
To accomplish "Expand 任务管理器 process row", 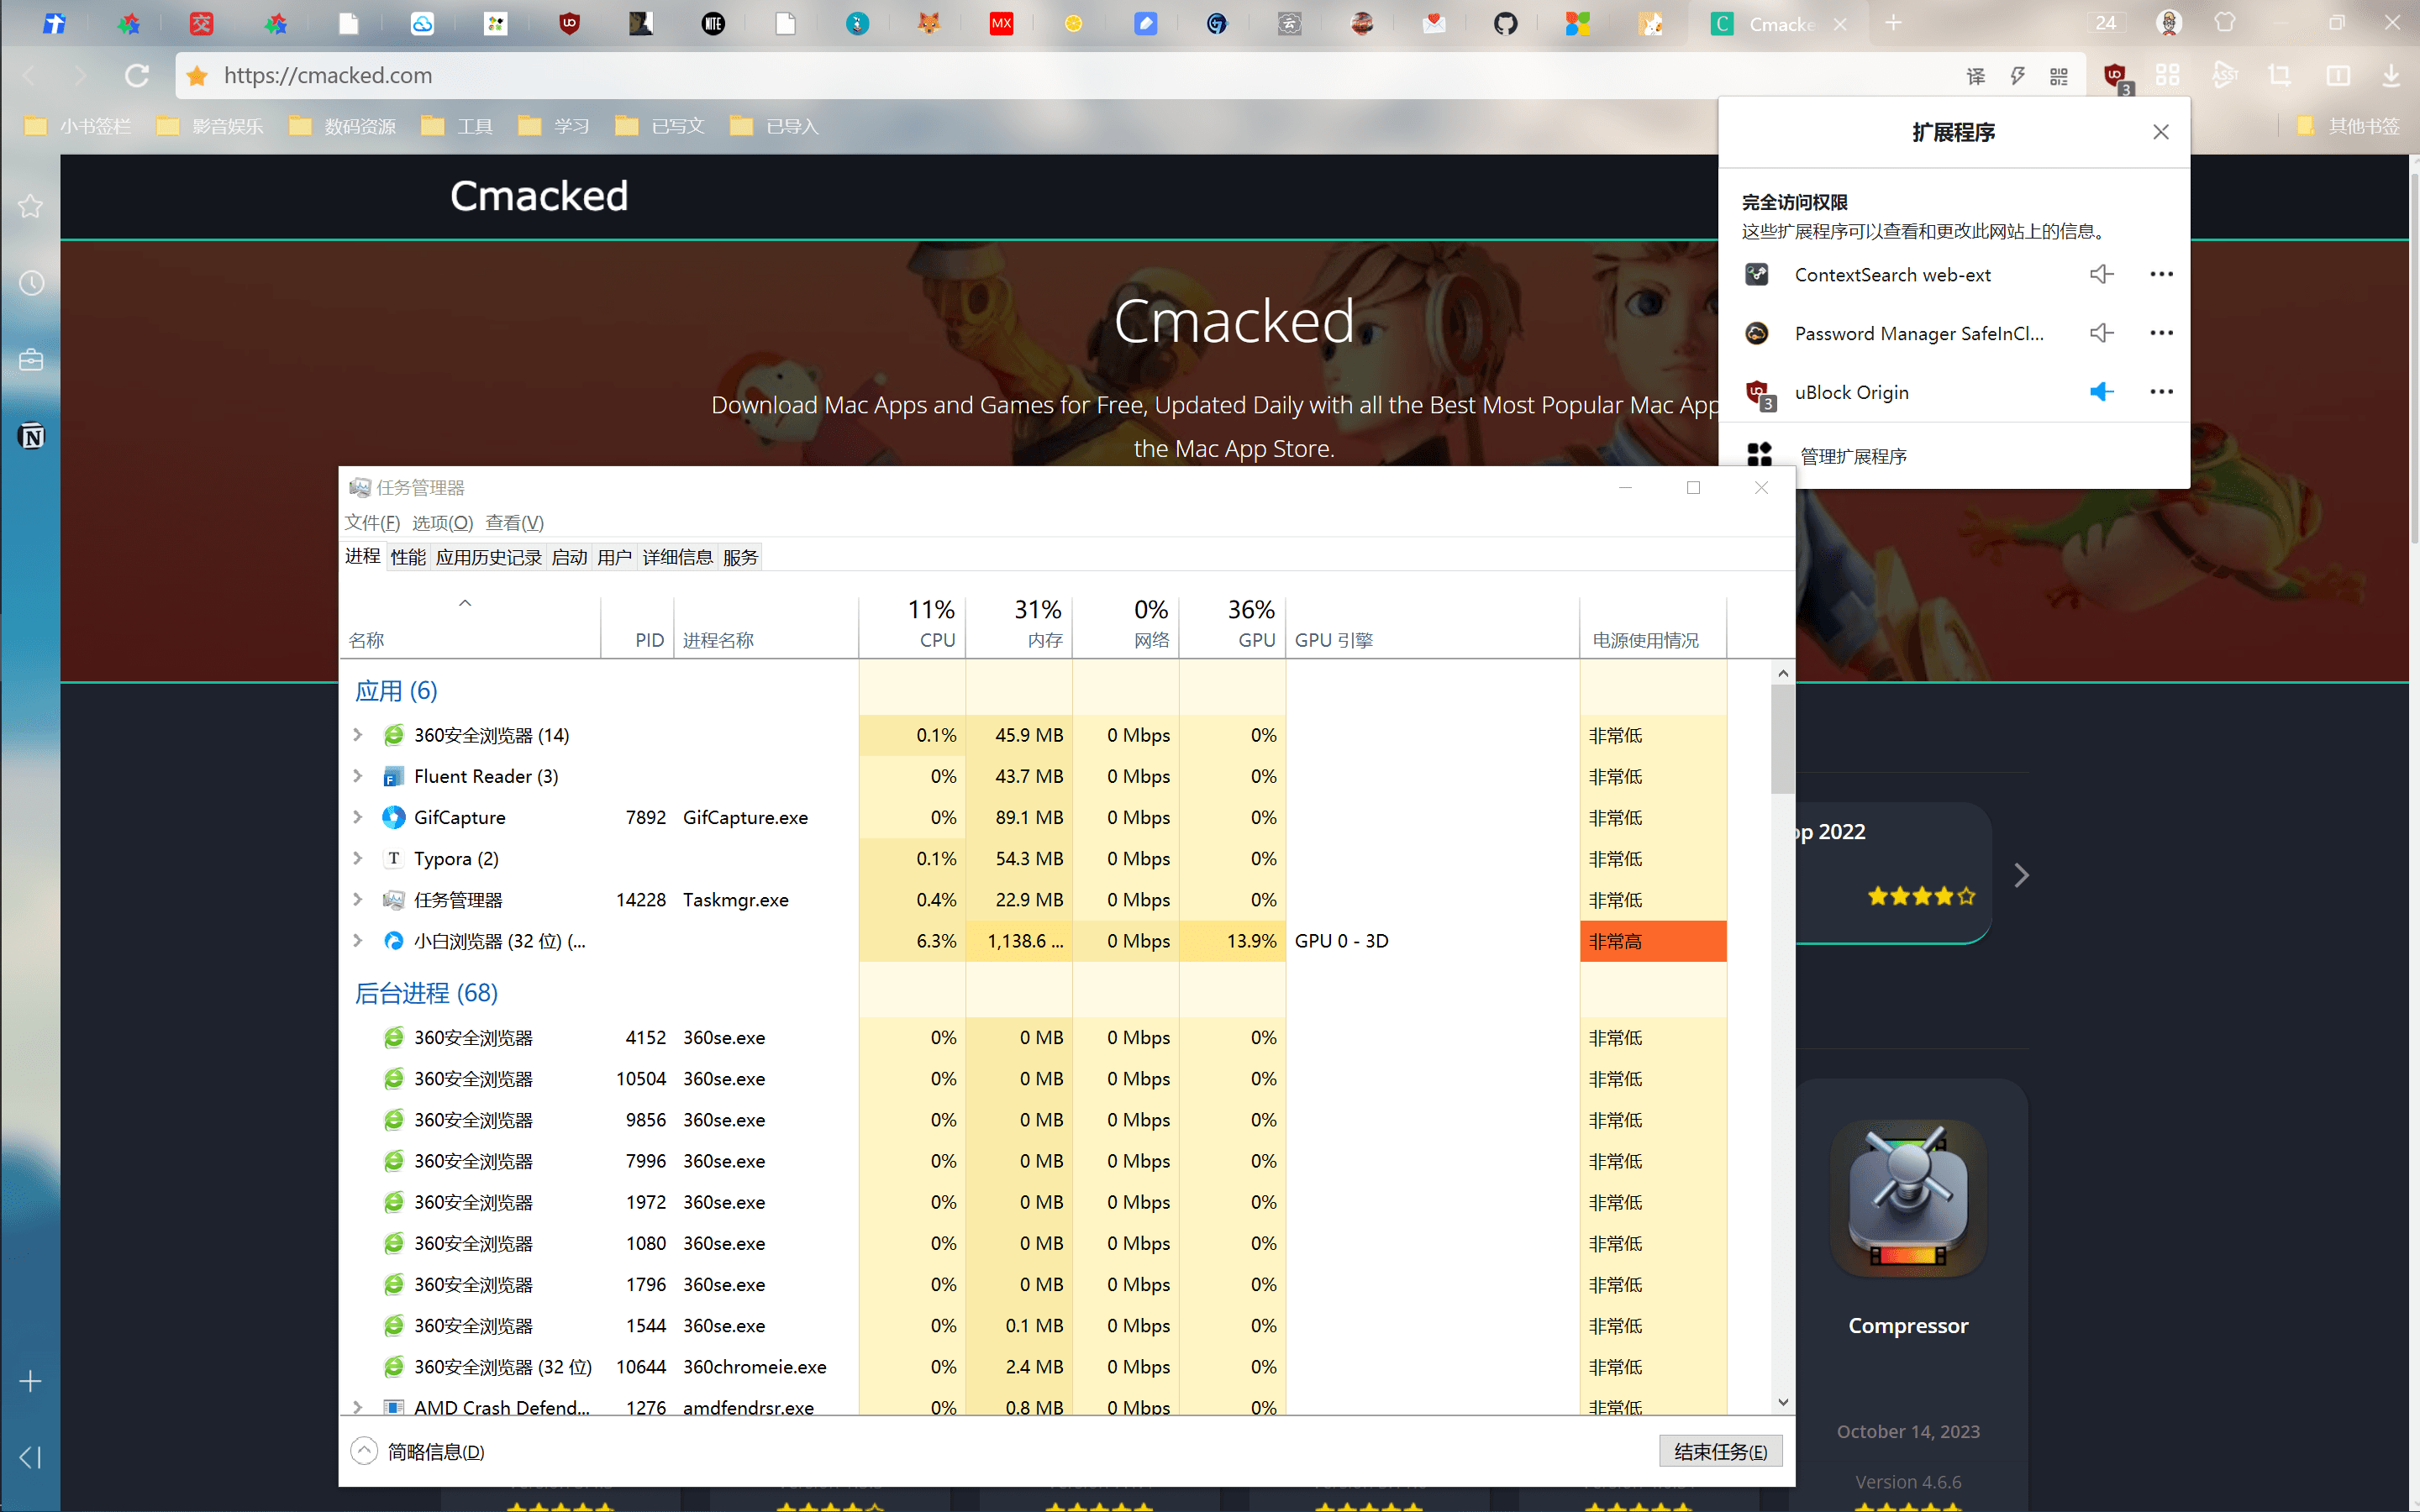I will (x=358, y=899).
